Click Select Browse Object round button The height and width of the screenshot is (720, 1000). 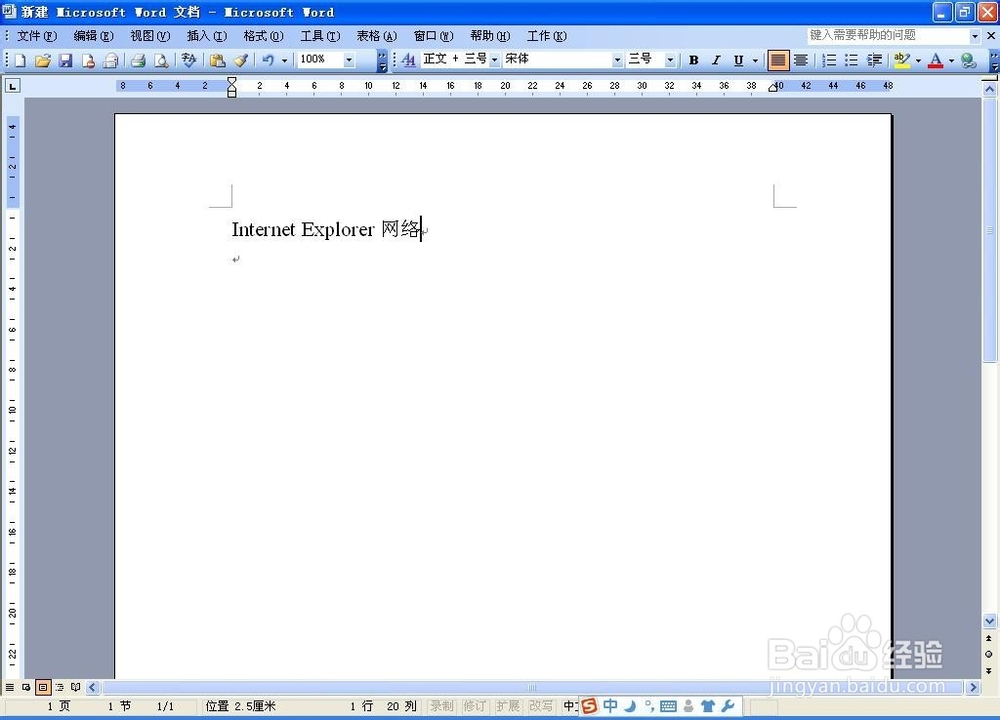(989, 654)
